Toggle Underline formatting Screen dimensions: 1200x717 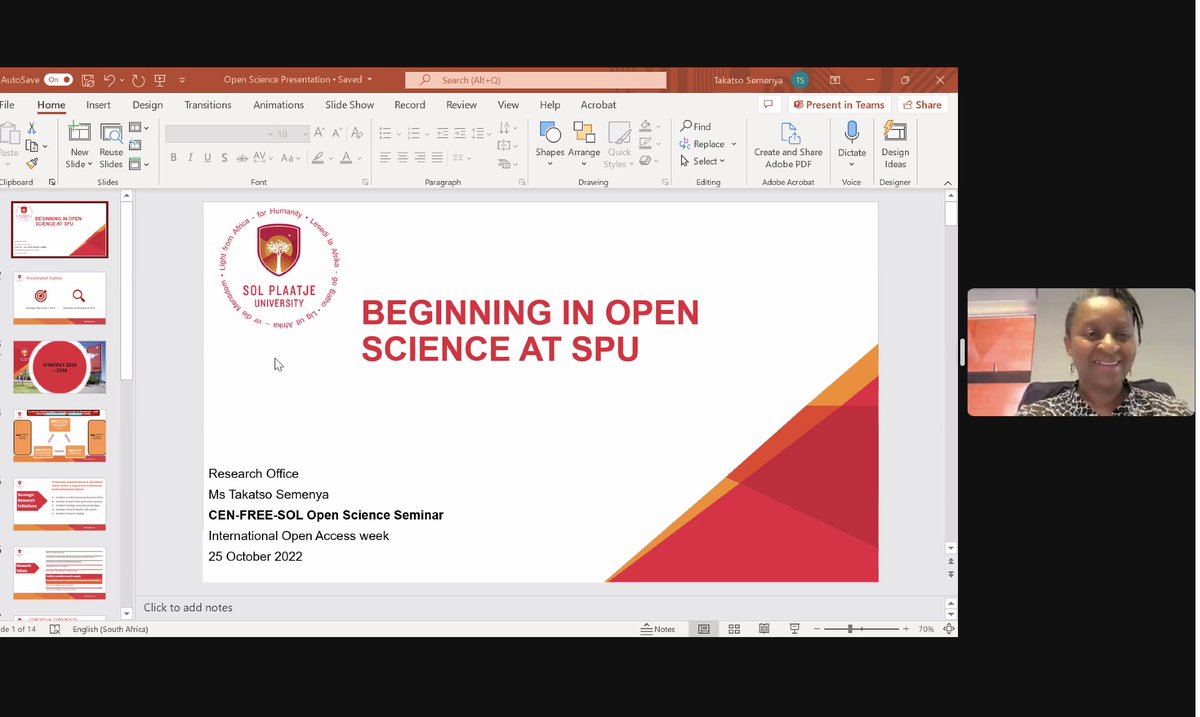[x=207, y=158]
